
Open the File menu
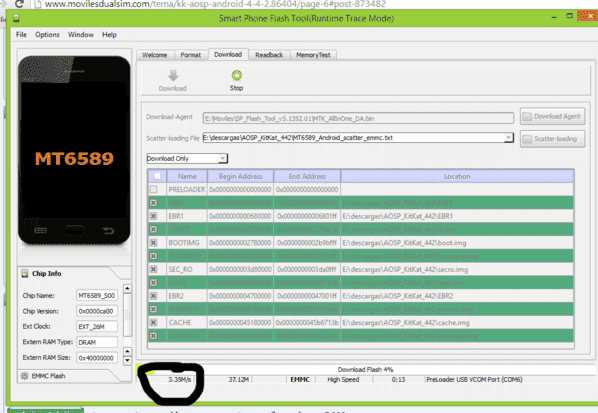[21, 35]
